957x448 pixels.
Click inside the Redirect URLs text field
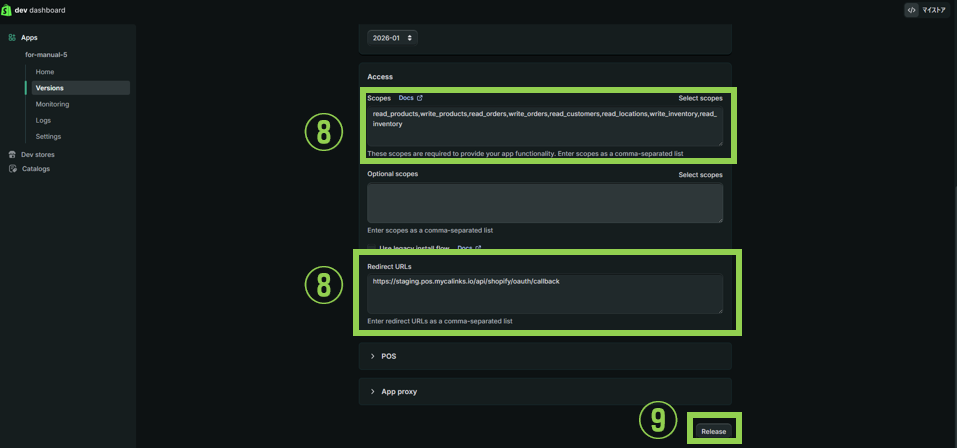545,295
